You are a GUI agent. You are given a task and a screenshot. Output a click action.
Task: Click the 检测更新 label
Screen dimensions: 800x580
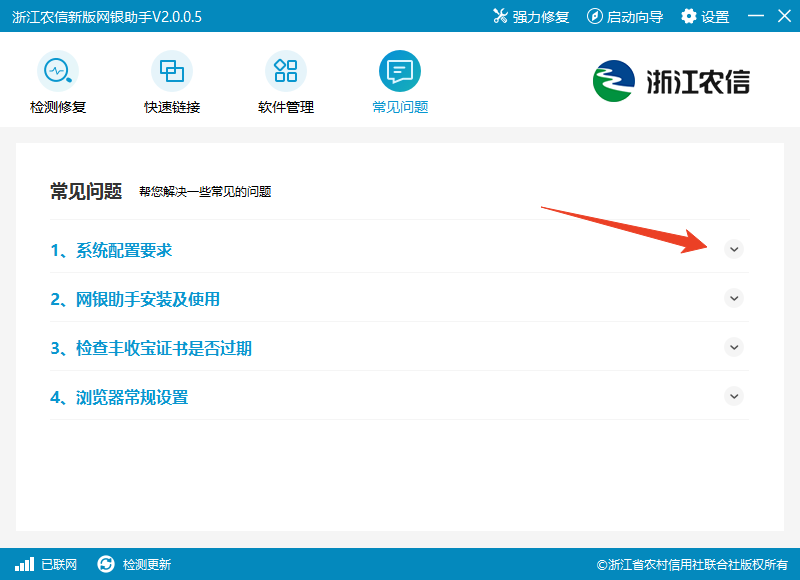[x=147, y=564]
